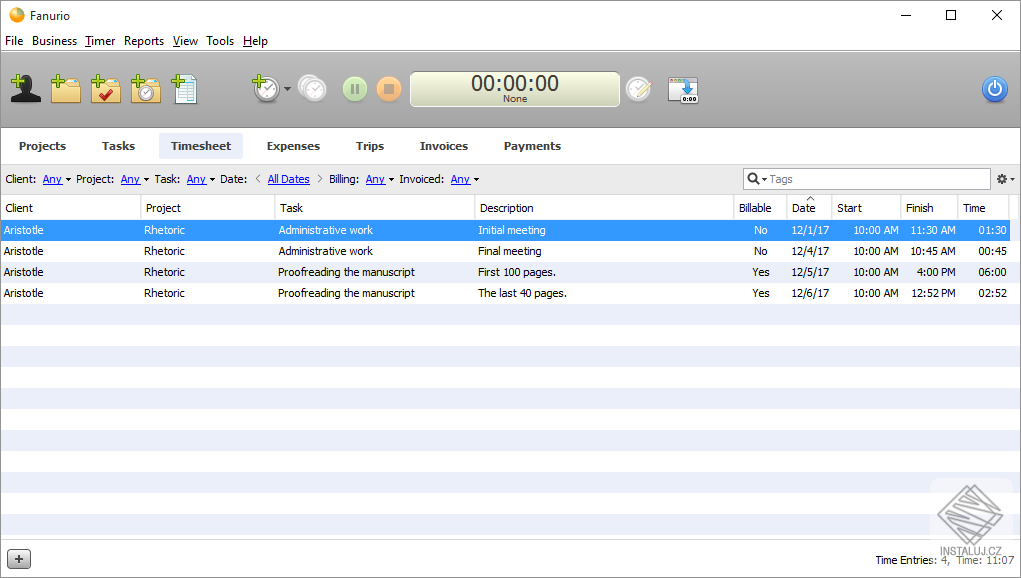This screenshot has height=578, width=1021.
Task: Click the New Time Entry folder icon with clock
Action: click(x=145, y=89)
